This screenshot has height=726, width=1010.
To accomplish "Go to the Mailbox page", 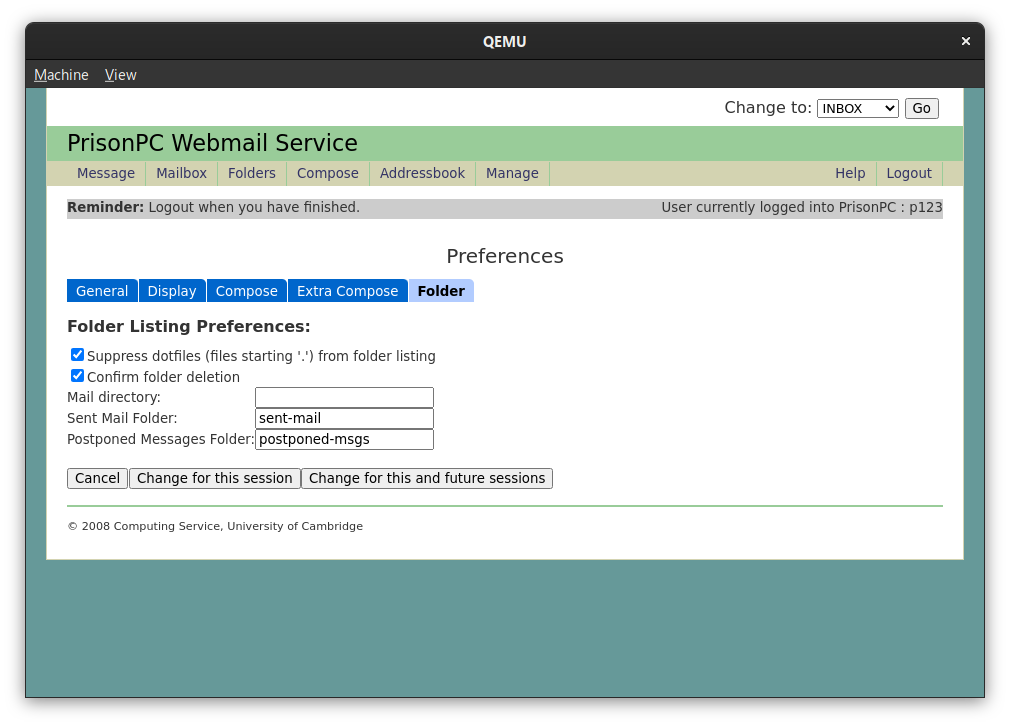I will (182, 173).
